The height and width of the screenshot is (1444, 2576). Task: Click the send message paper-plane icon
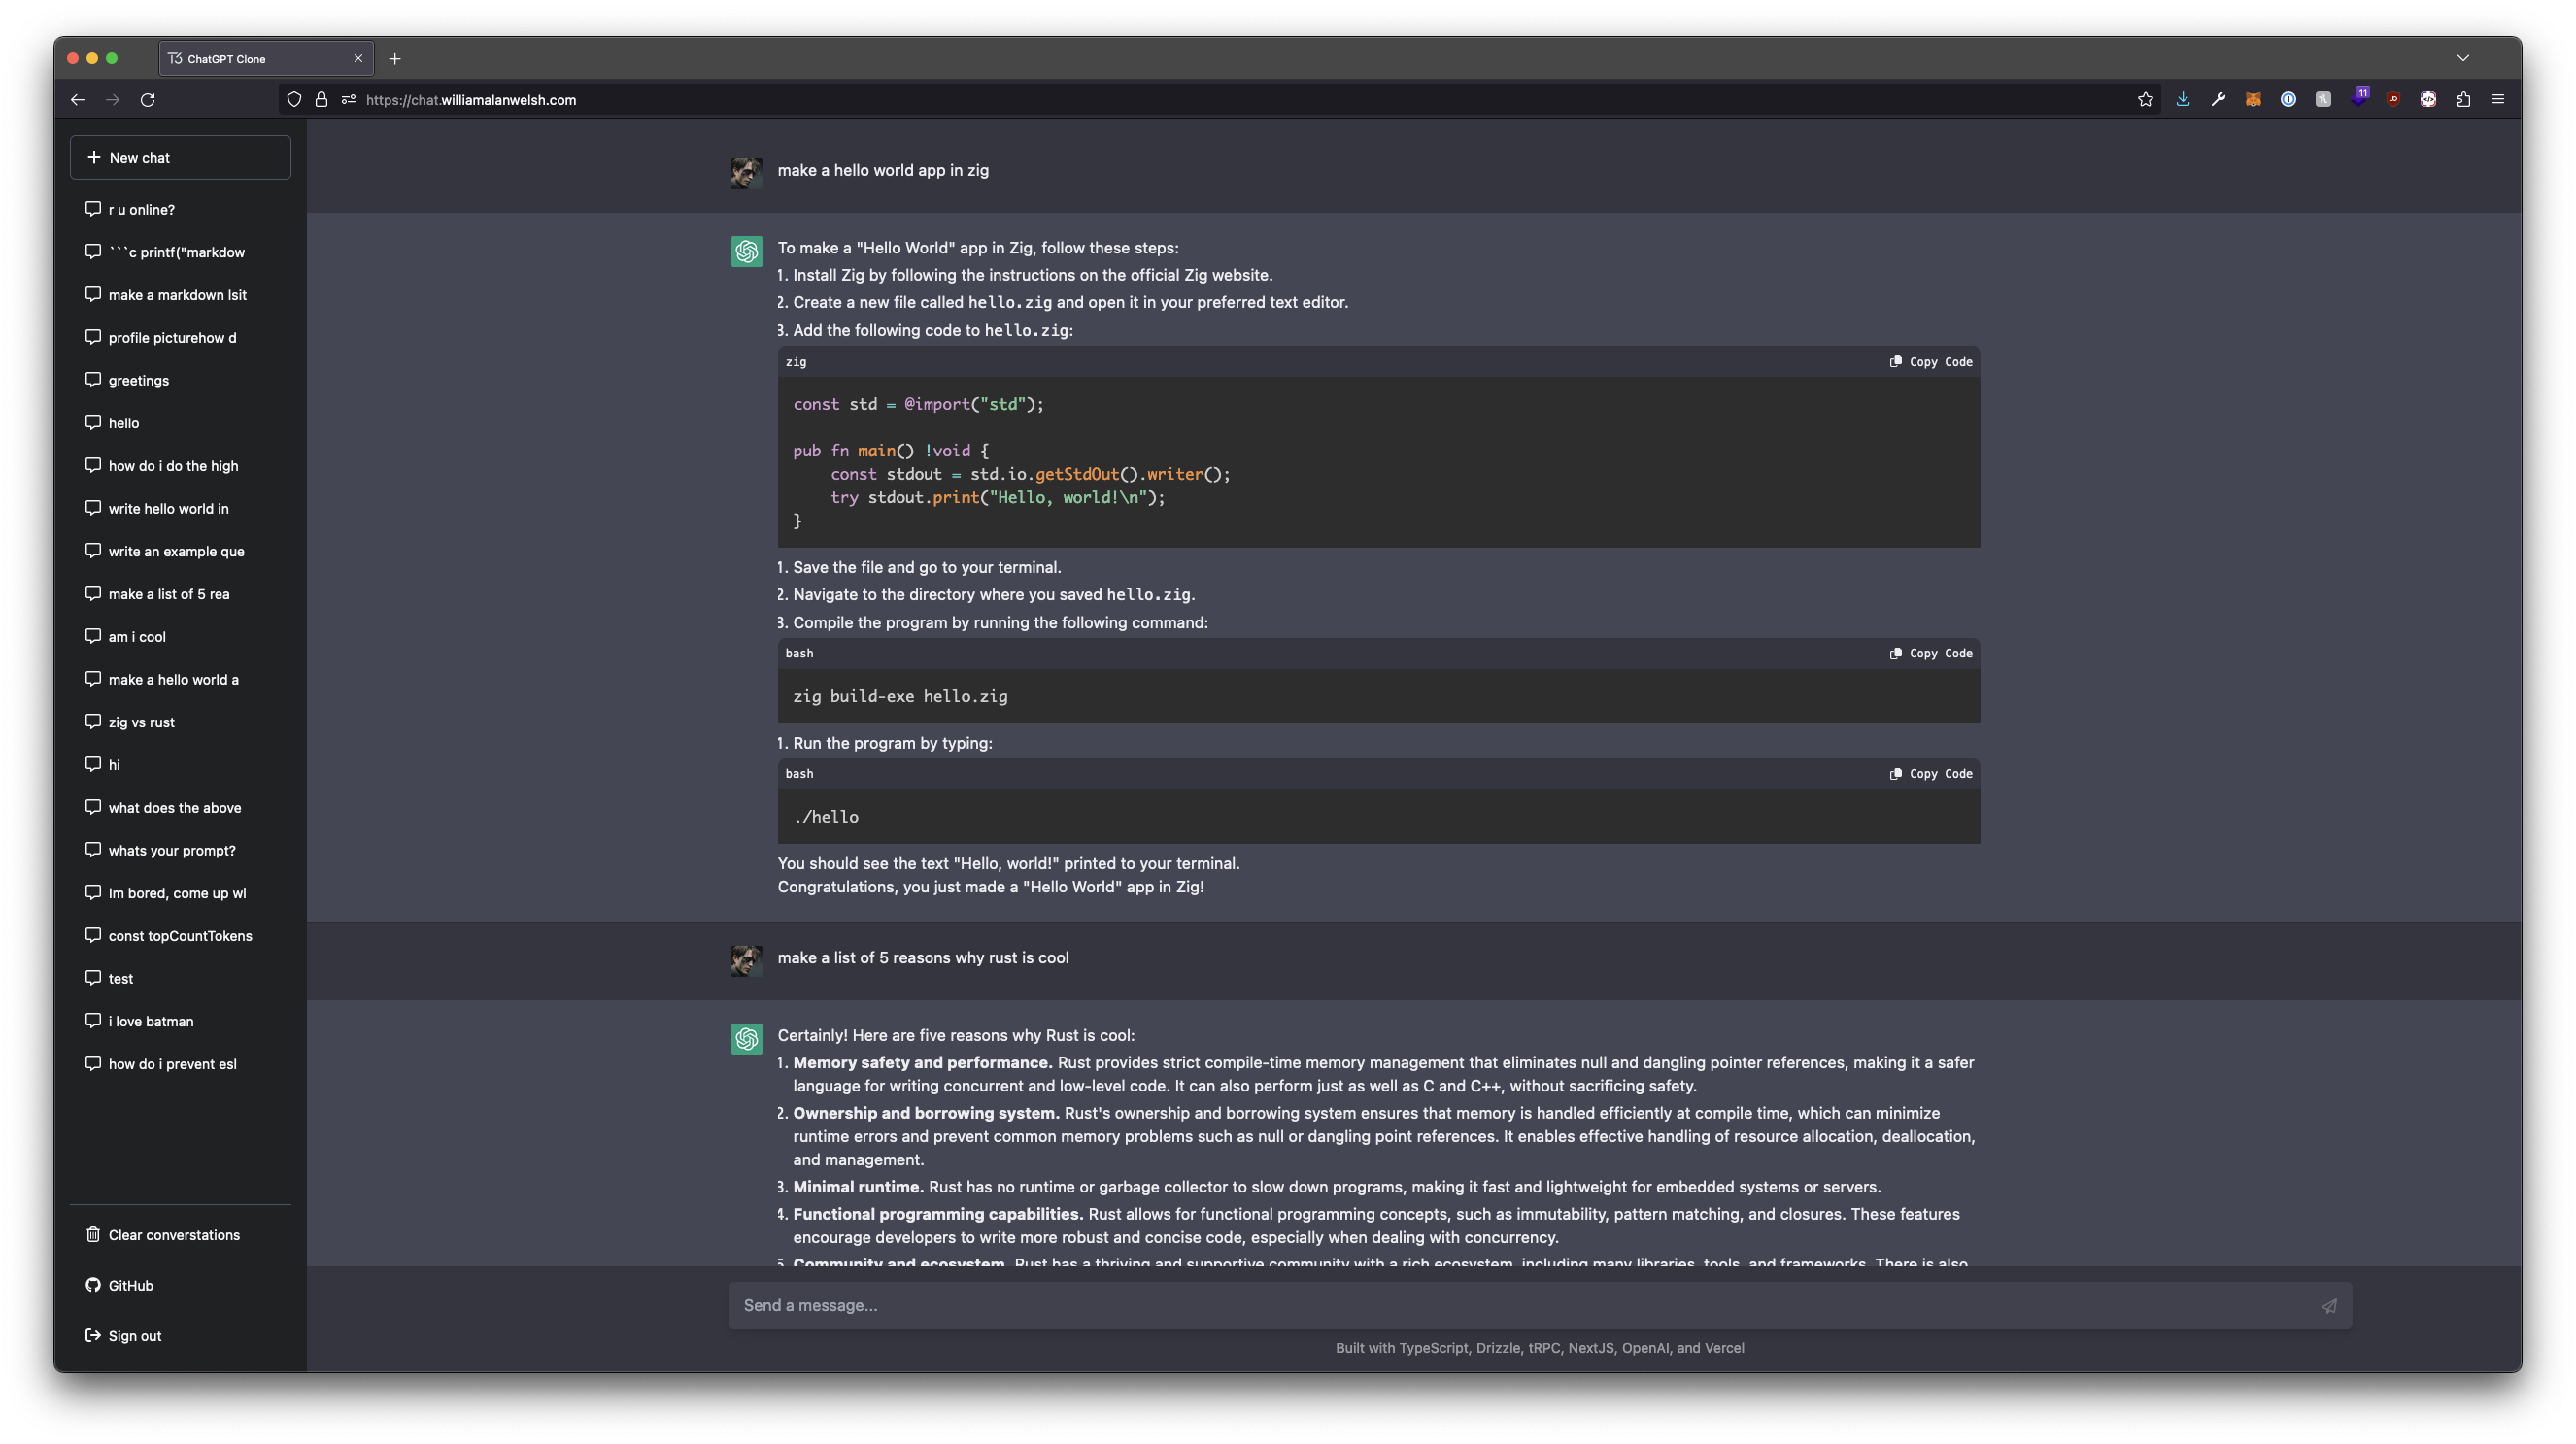click(2329, 1306)
